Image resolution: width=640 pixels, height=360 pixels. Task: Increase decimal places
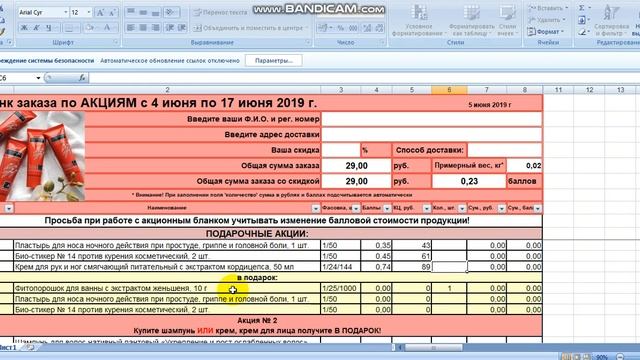[367, 28]
